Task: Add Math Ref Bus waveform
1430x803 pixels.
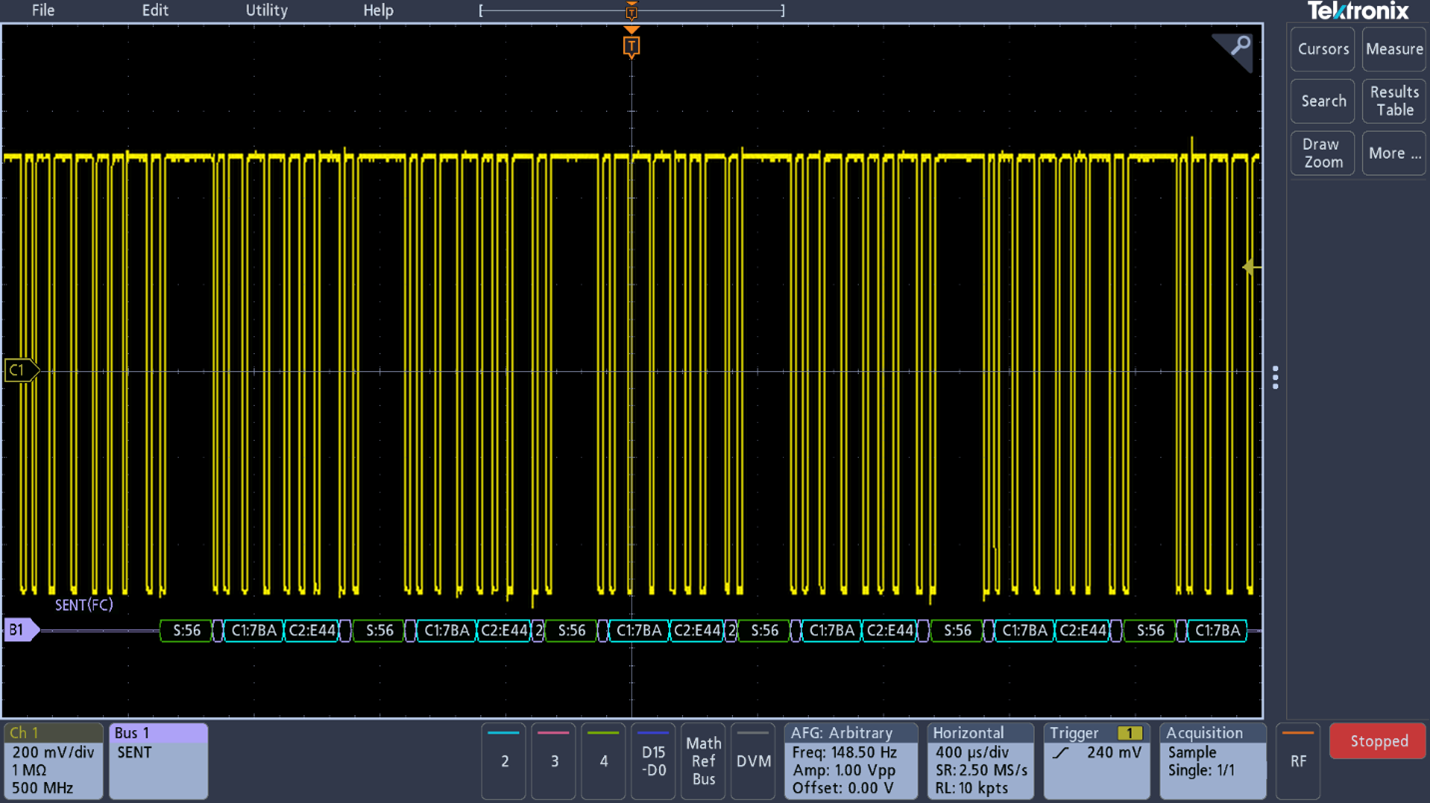Action: pos(703,761)
